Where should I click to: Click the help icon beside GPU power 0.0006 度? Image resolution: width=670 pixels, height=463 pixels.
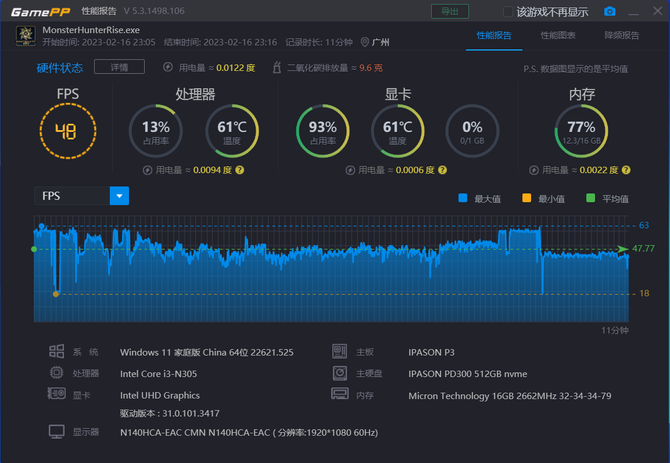click(x=442, y=170)
